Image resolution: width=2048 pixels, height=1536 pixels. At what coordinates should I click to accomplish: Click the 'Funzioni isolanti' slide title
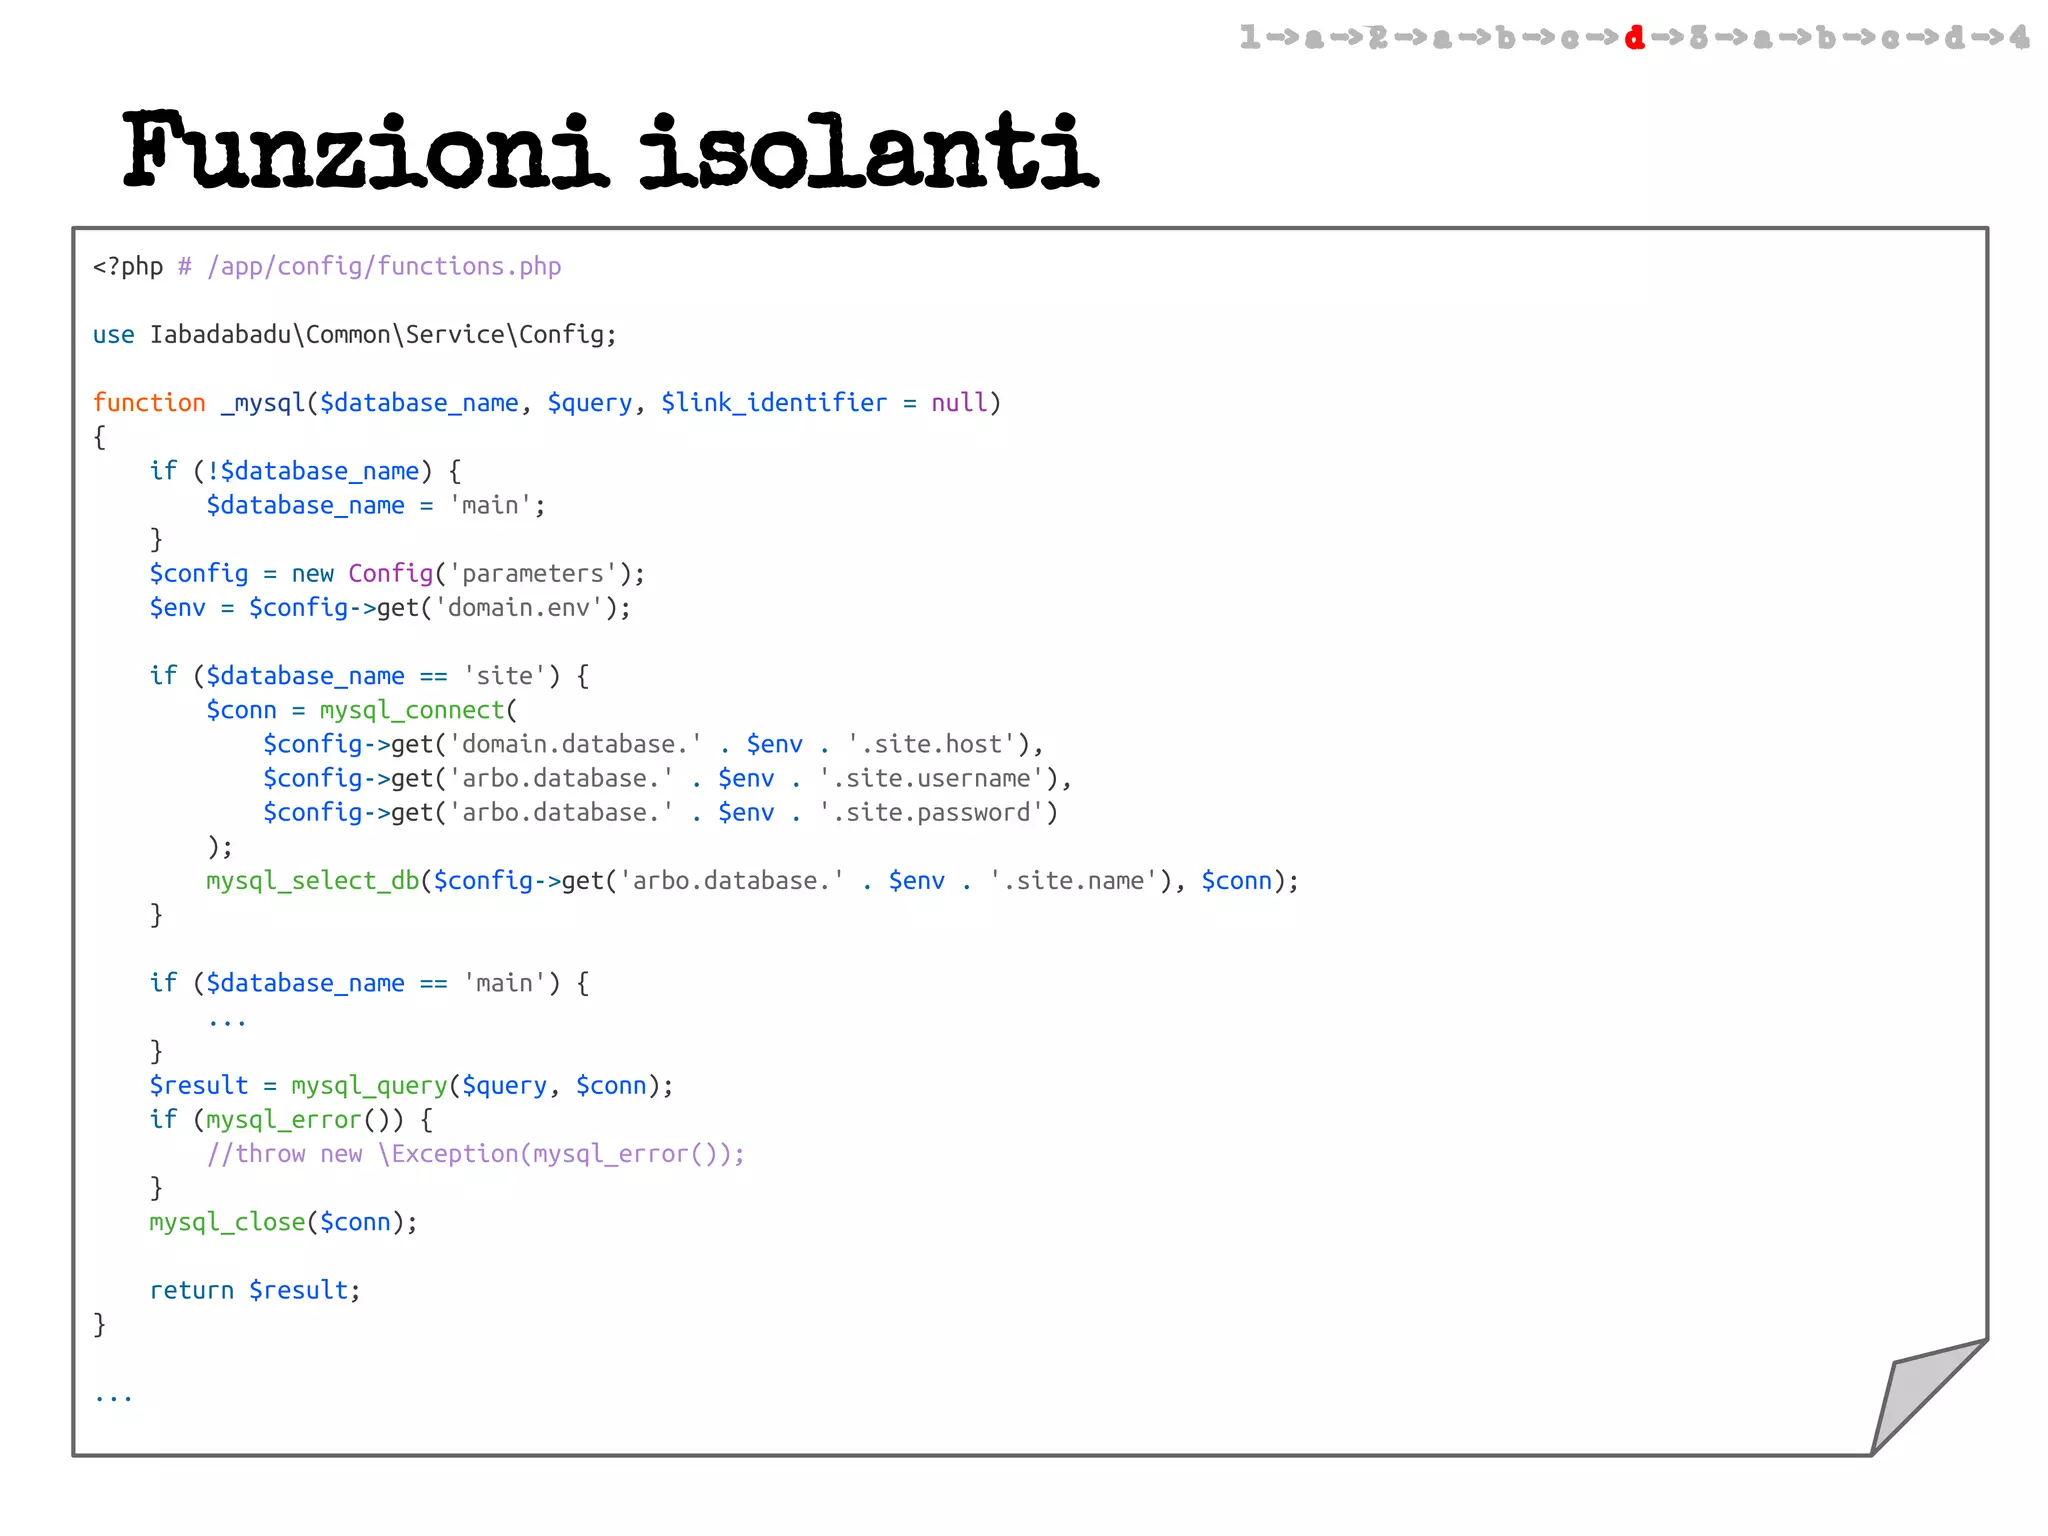pyautogui.click(x=611, y=150)
